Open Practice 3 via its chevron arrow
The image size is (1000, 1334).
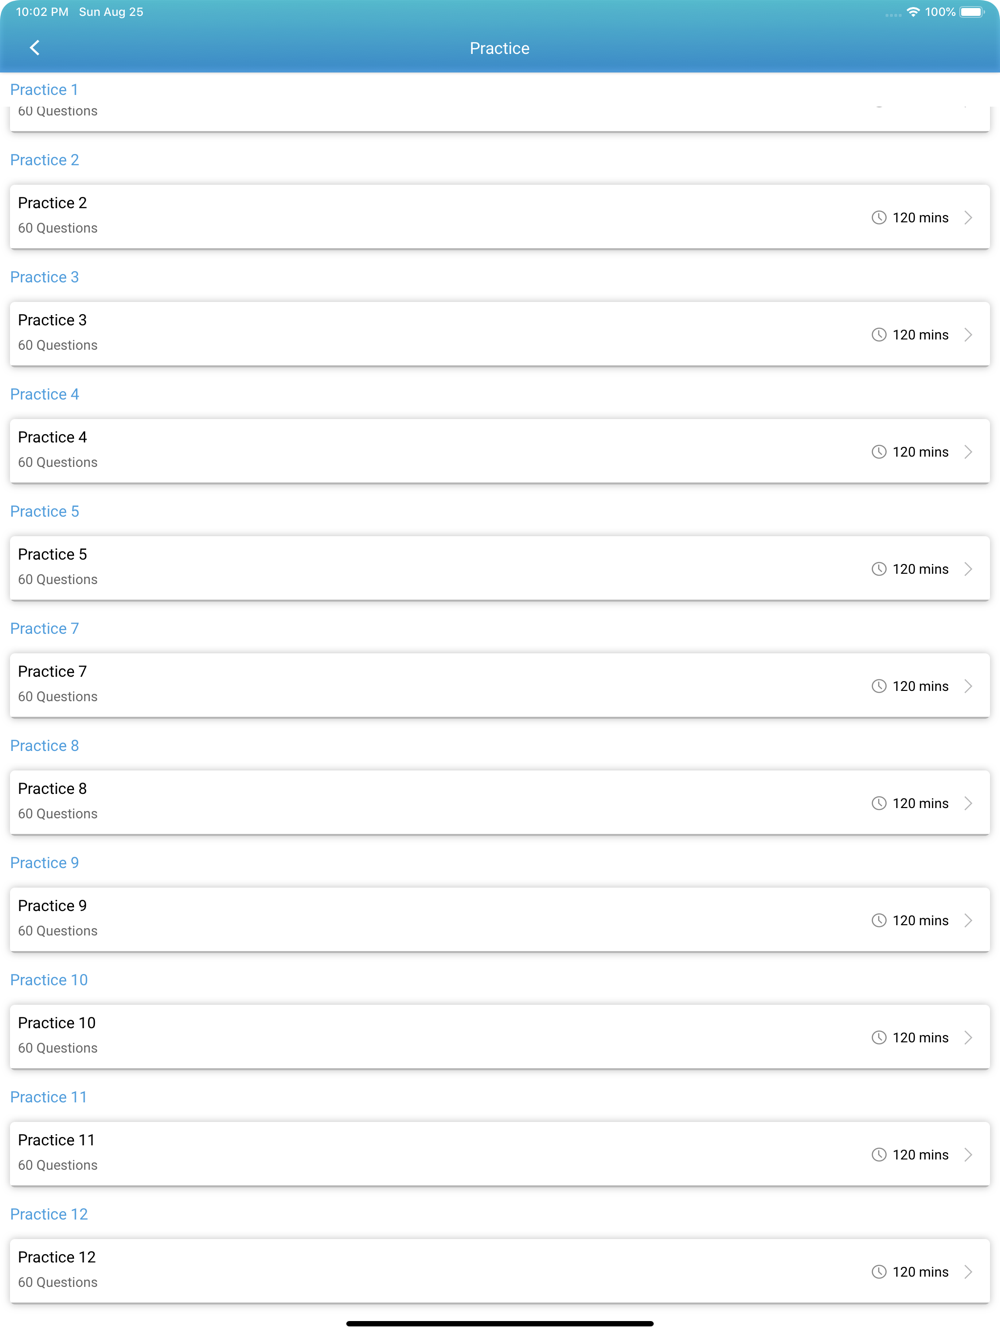pyautogui.click(x=968, y=335)
